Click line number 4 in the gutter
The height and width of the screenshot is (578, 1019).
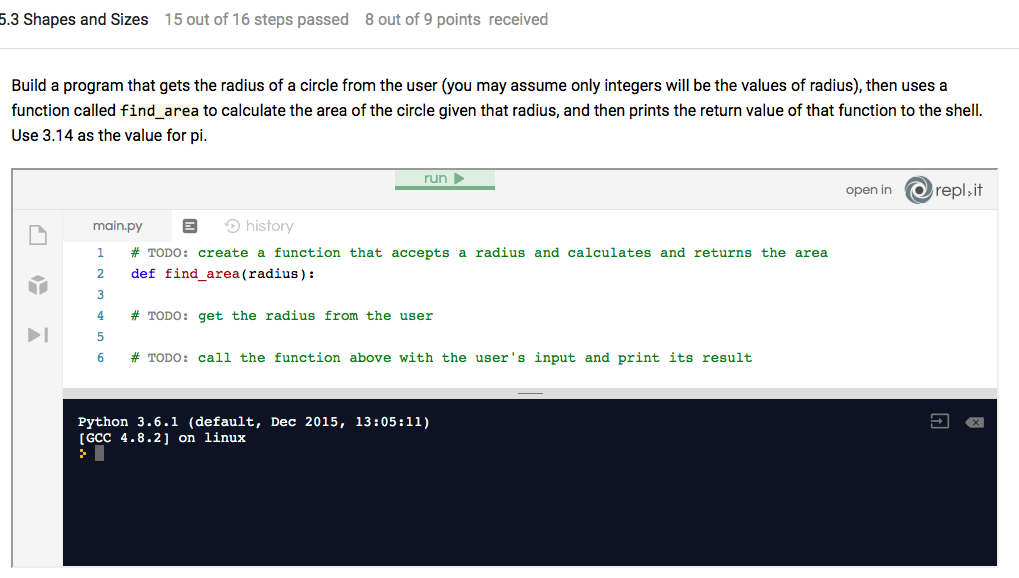100,315
